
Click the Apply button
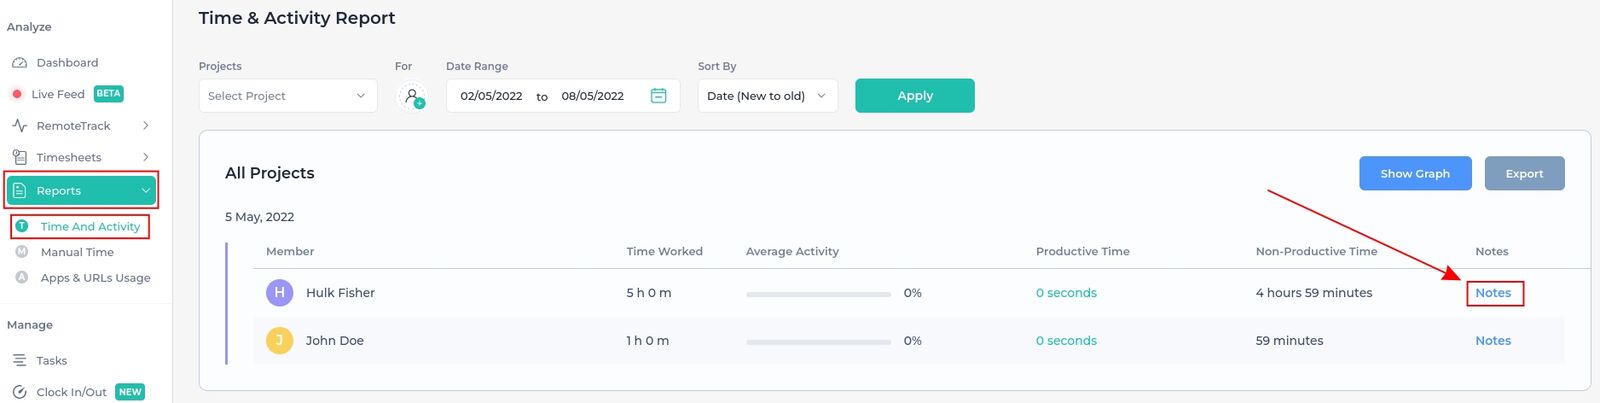point(915,96)
